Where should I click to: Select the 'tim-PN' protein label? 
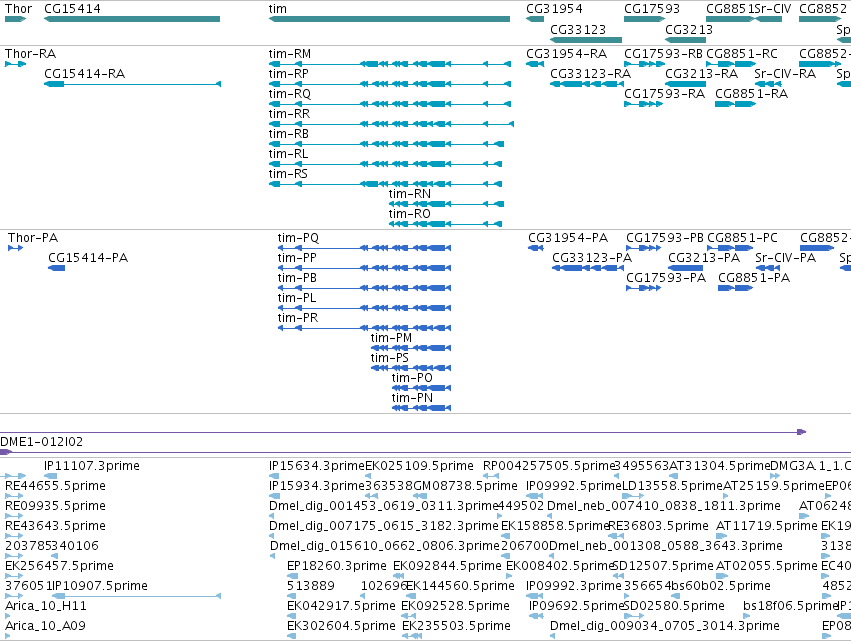[x=412, y=398]
